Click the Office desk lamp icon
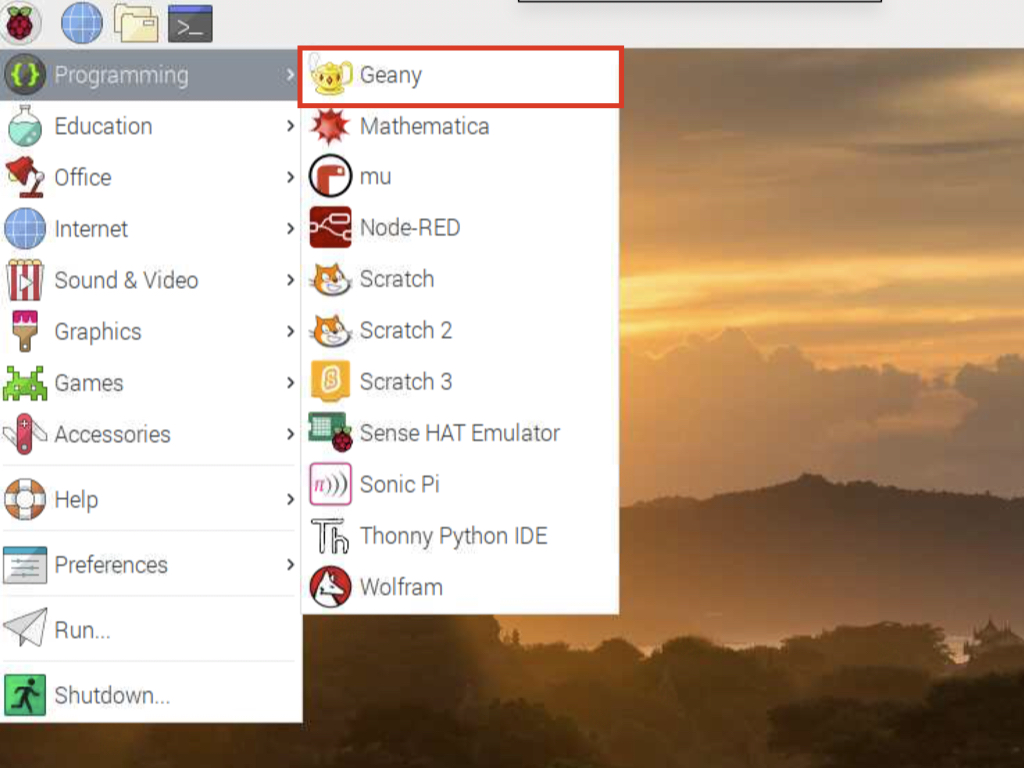 coord(25,177)
